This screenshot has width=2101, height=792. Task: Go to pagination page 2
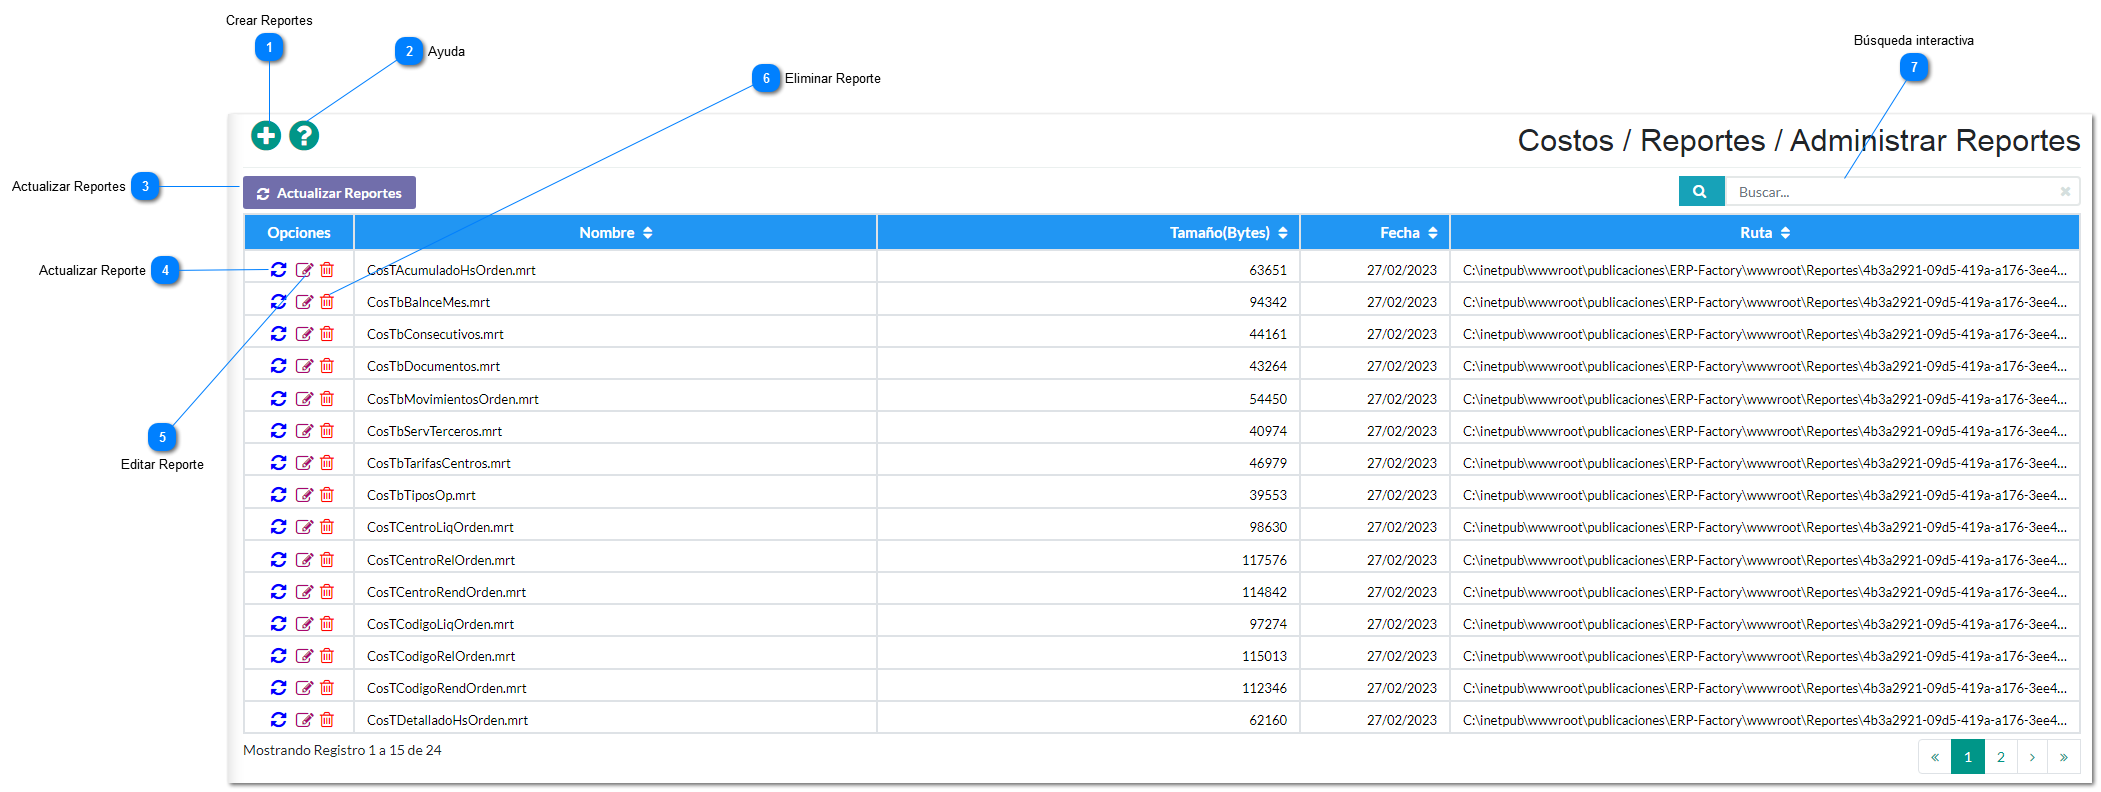coord(2001,757)
